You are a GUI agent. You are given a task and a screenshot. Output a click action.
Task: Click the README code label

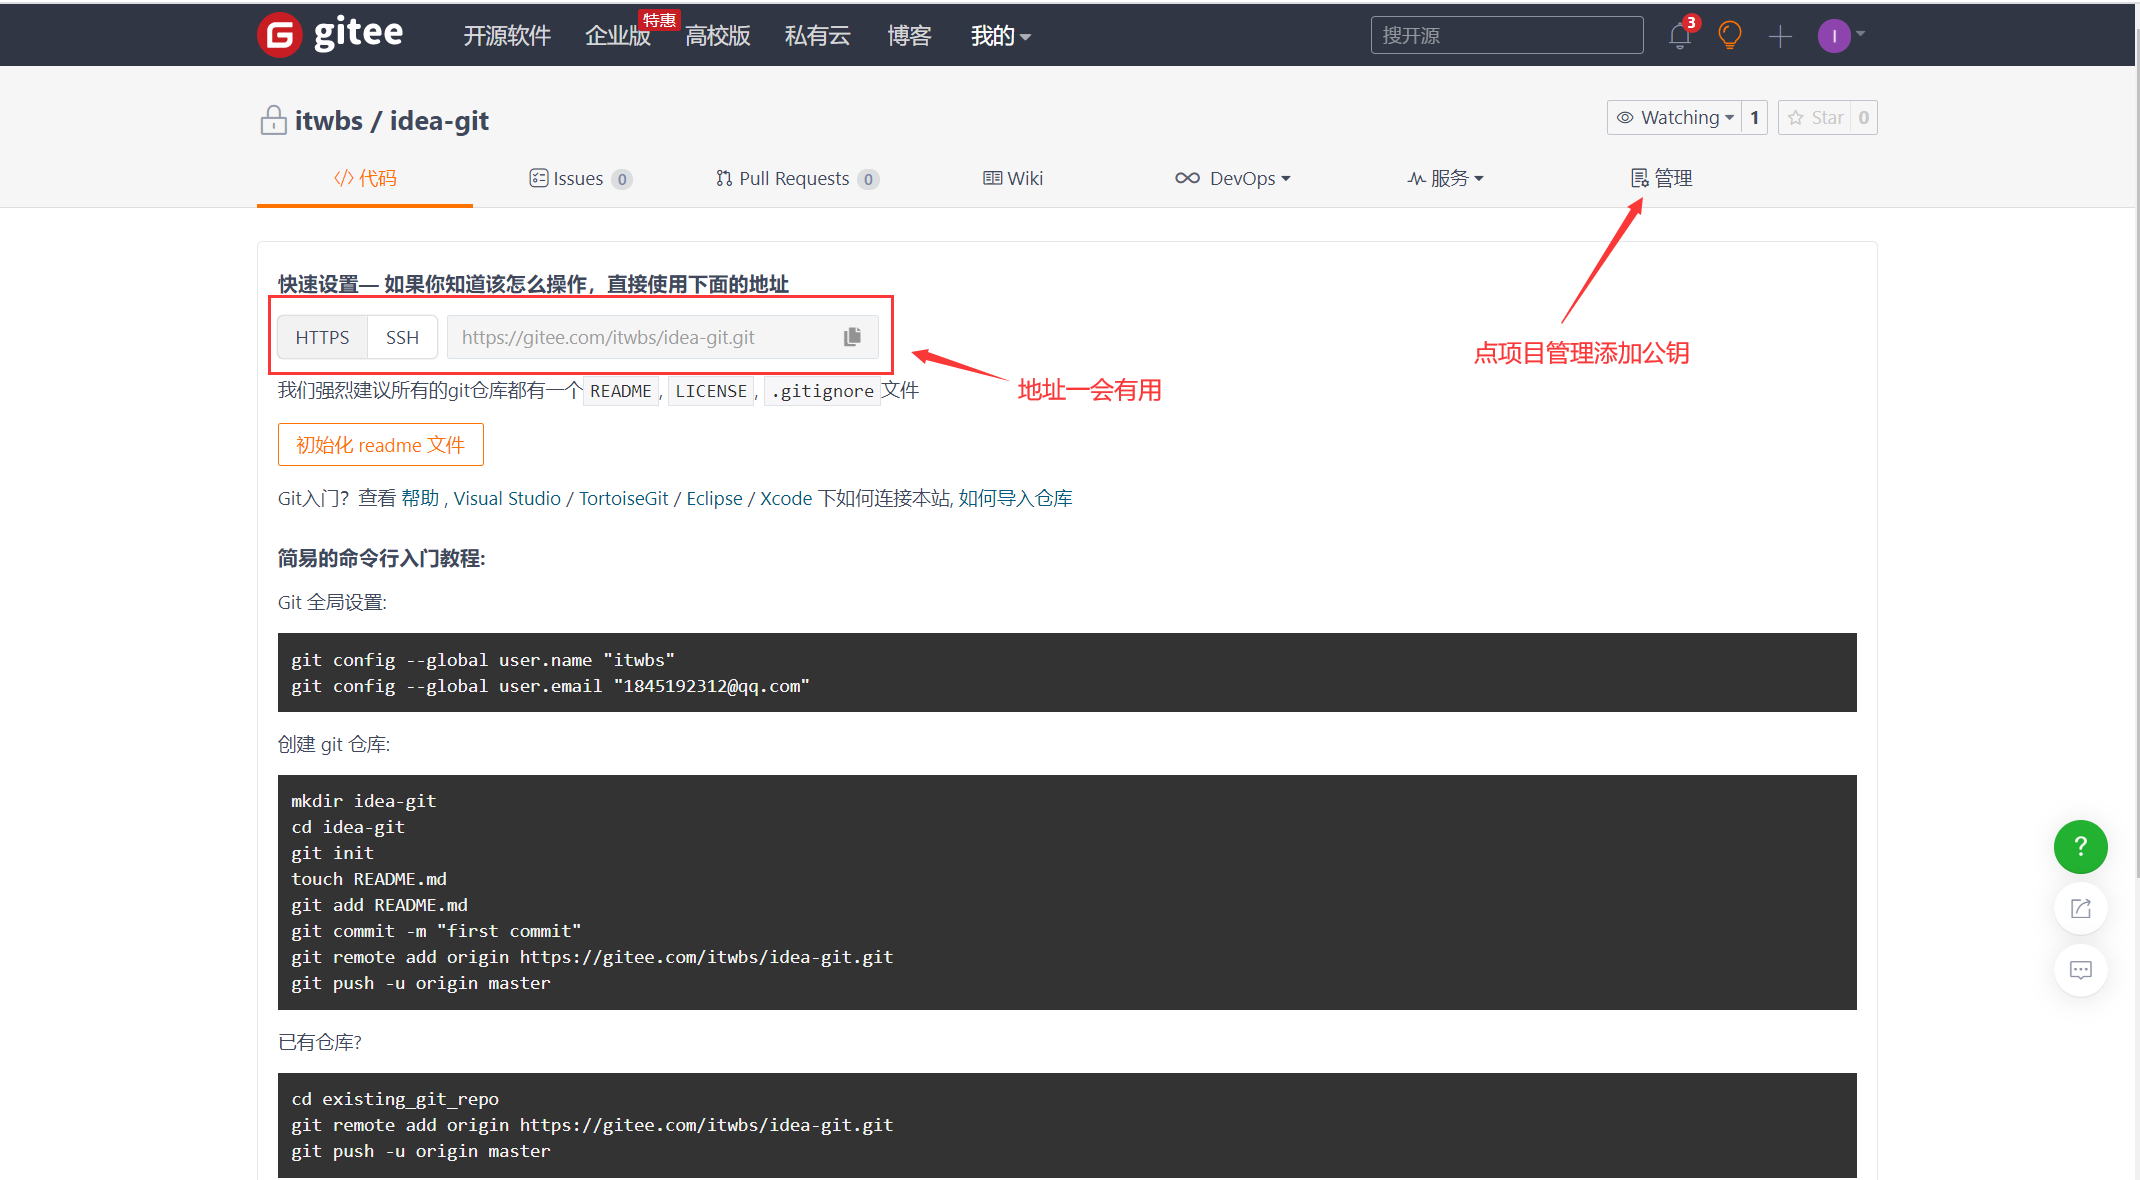pos(620,391)
